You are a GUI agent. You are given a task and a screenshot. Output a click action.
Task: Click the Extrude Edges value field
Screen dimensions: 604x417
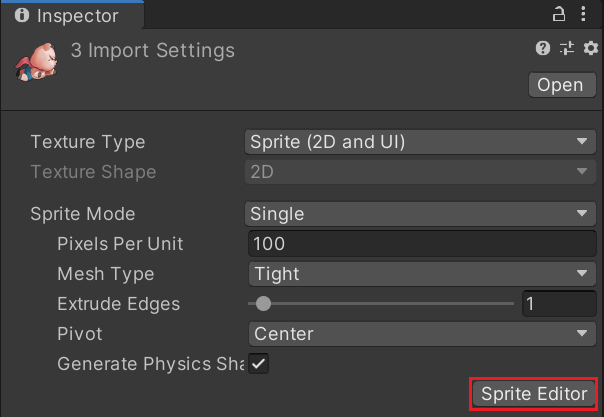click(x=559, y=304)
